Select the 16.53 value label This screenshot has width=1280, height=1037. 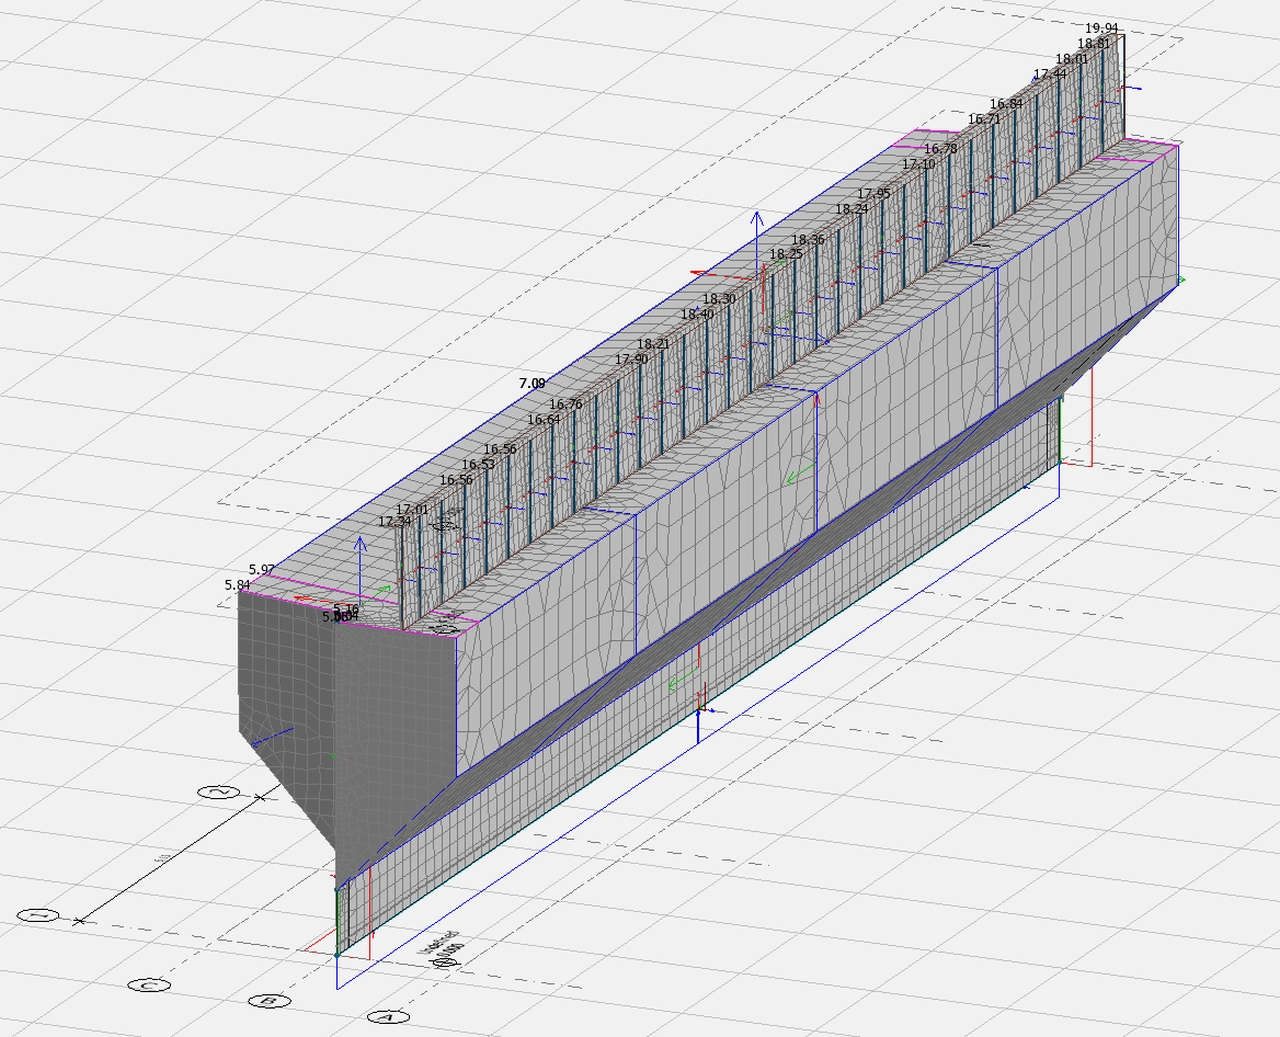pyautogui.click(x=478, y=464)
